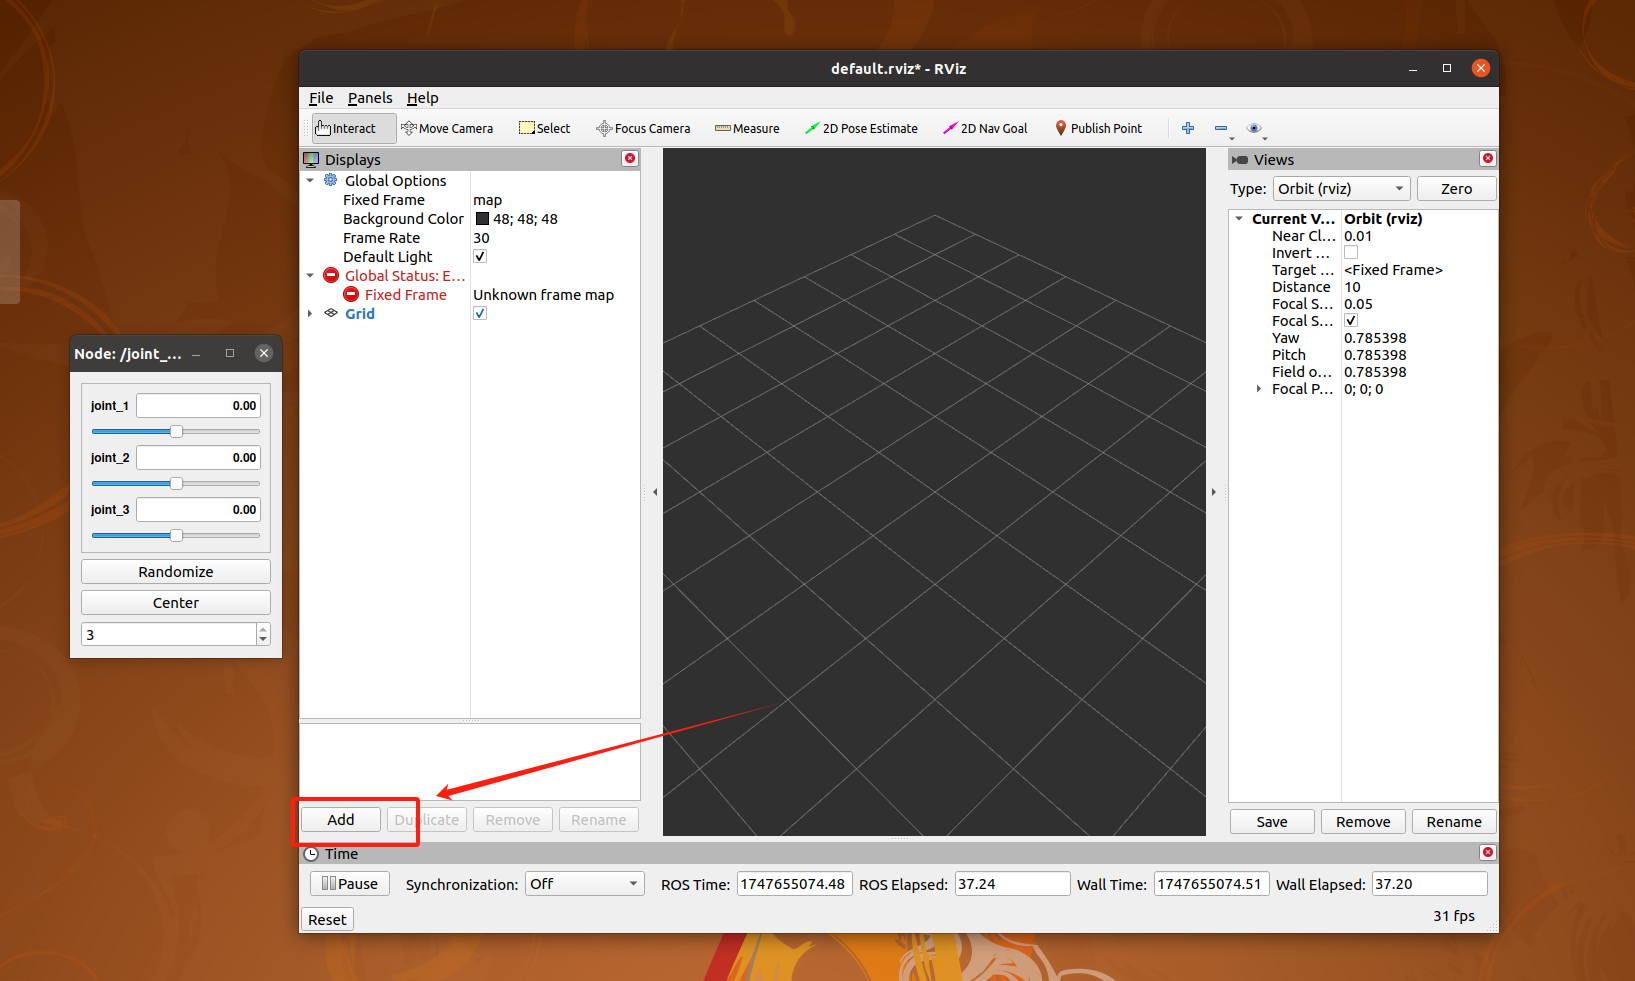Click the Global Options gear icon
This screenshot has height=981, width=1635.
(331, 180)
